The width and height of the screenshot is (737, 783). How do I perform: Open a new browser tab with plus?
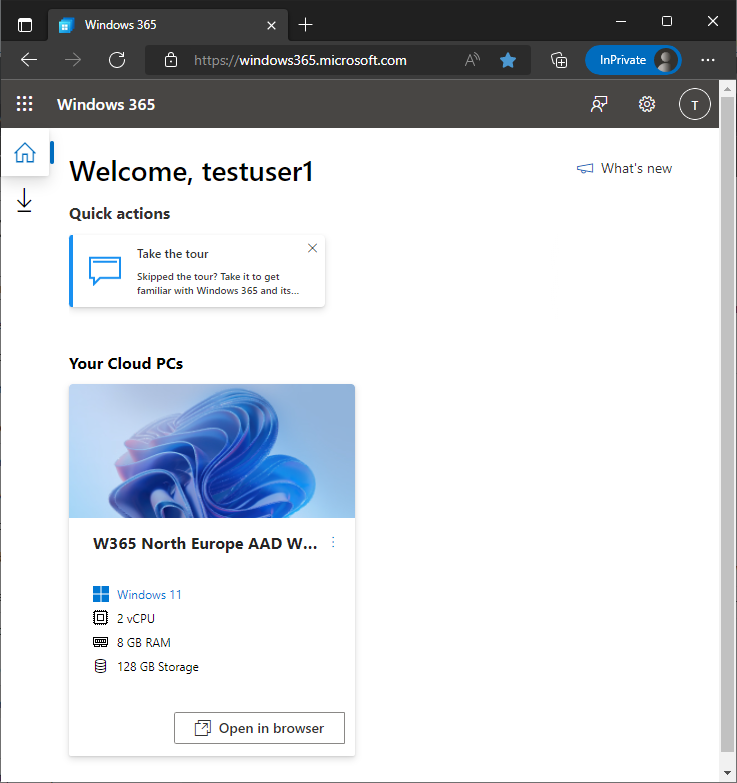(305, 24)
